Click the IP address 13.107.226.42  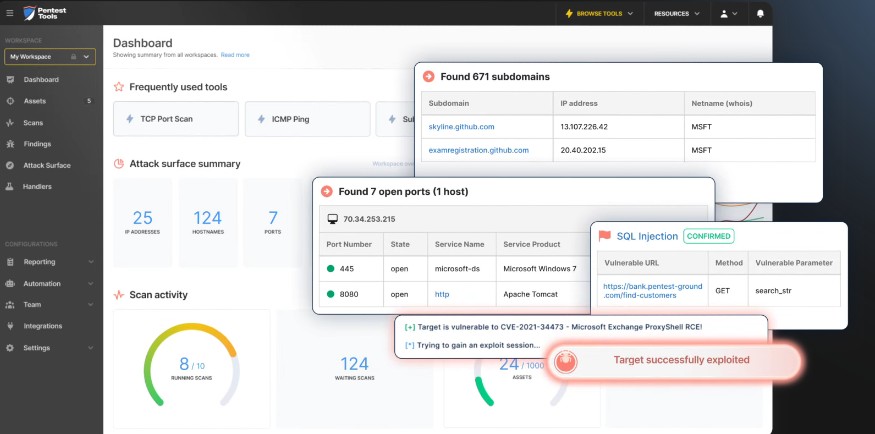point(584,127)
